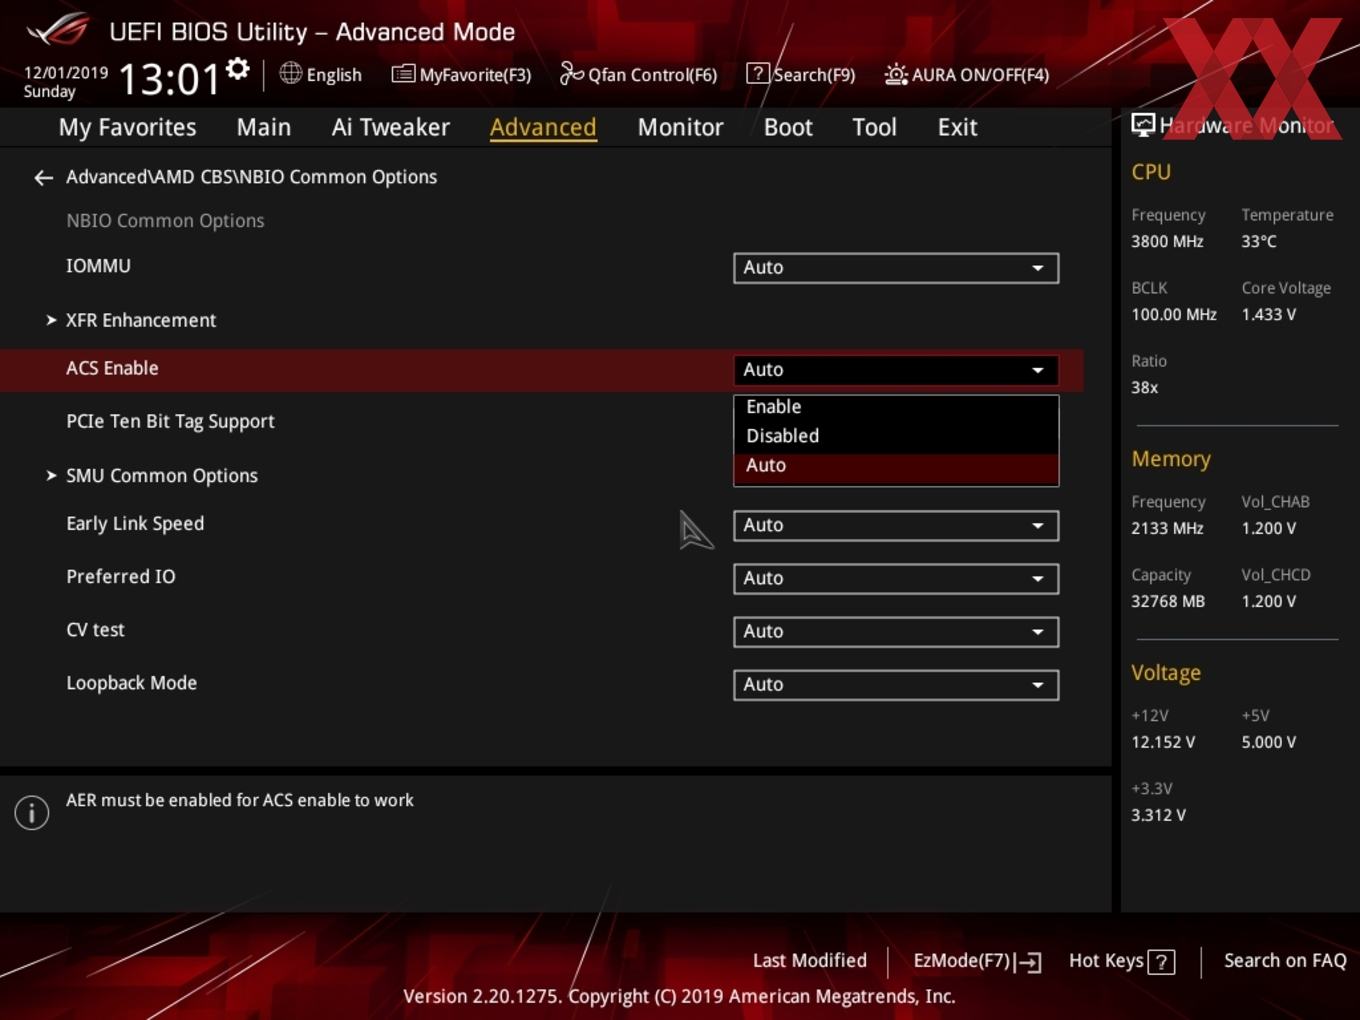Expand SMU Common Options submenu
This screenshot has height=1020, width=1360.
point(152,477)
